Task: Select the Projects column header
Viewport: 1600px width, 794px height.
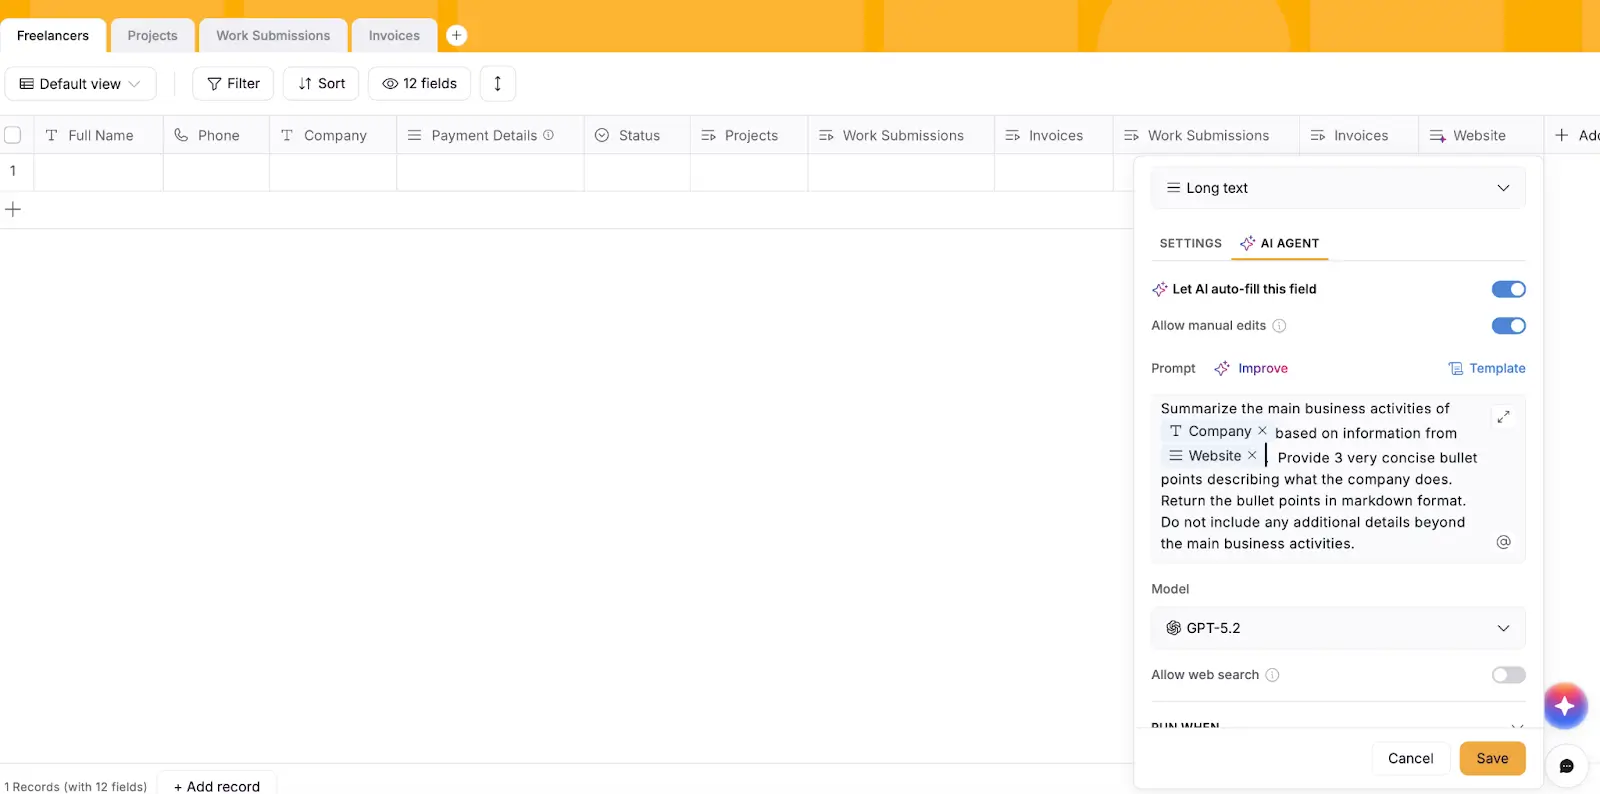Action: (749, 135)
